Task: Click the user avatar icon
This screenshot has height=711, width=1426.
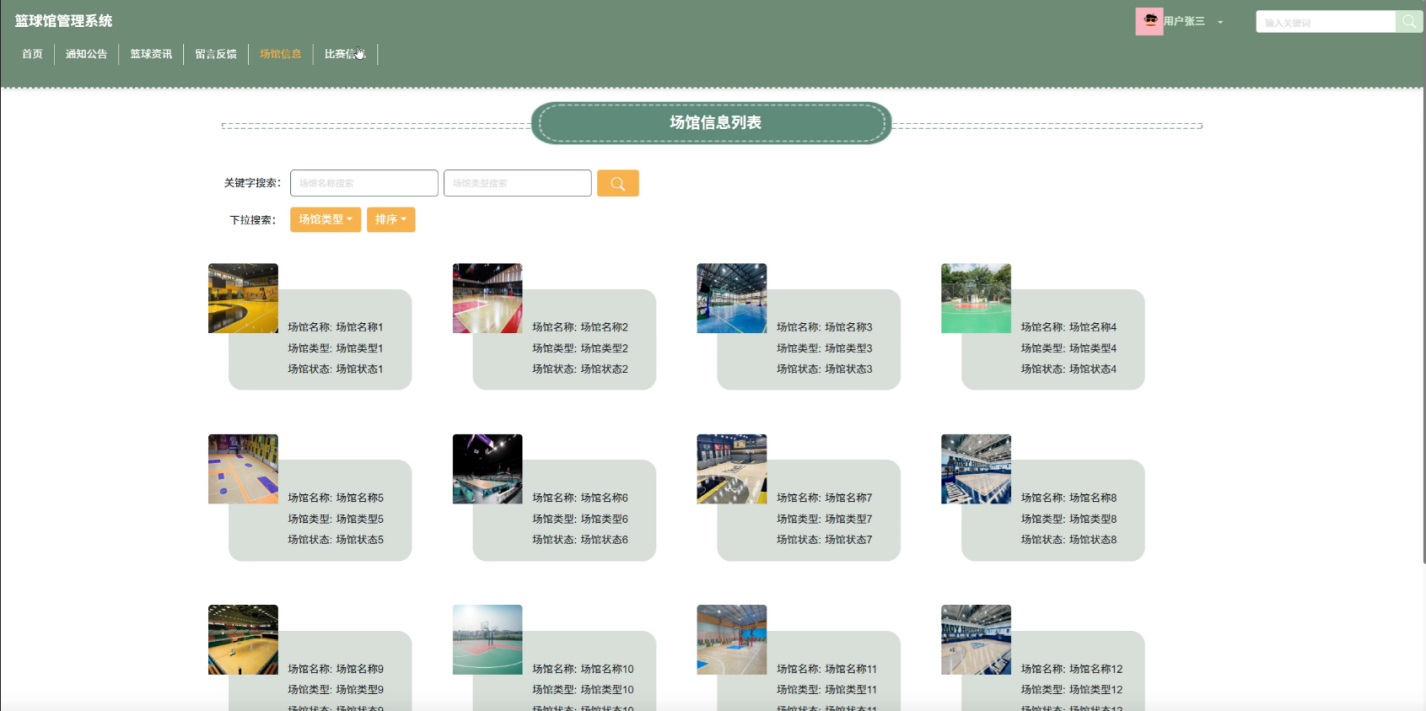Action: point(1149,21)
